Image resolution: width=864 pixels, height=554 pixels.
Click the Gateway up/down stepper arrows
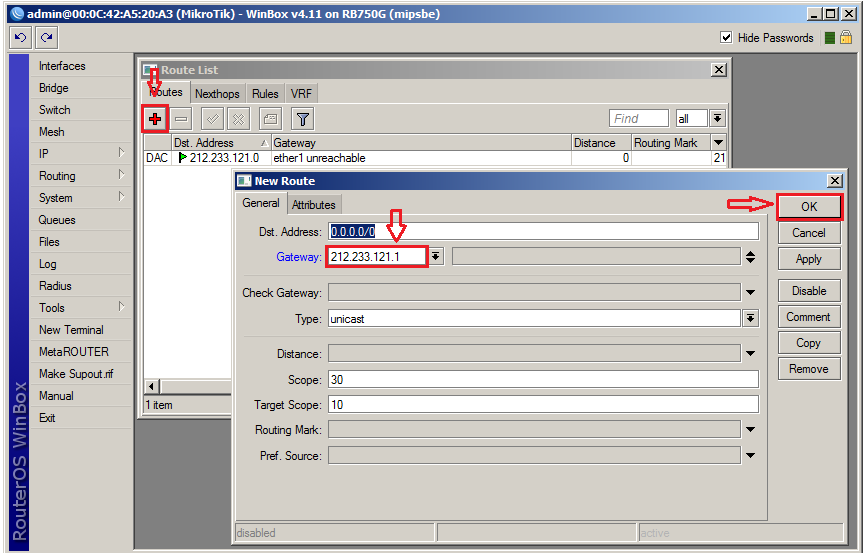coord(750,257)
